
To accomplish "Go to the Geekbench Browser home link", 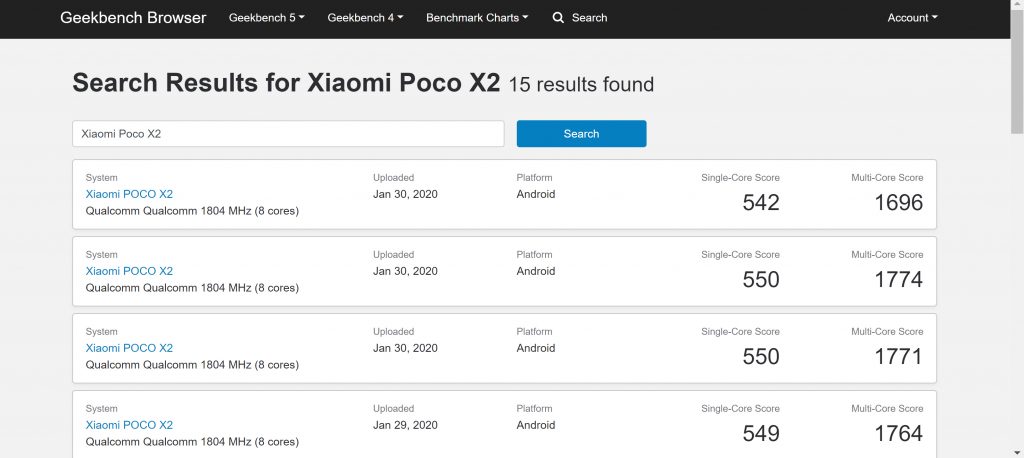I will point(133,18).
